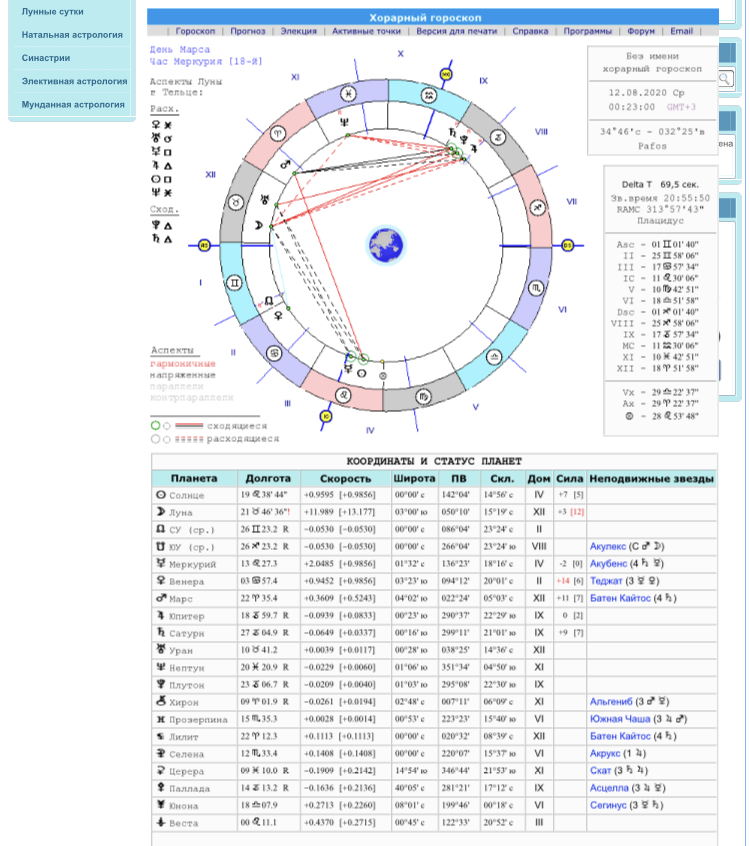Open the Акрукс fixed star link
750x846 pixels.
tap(605, 753)
